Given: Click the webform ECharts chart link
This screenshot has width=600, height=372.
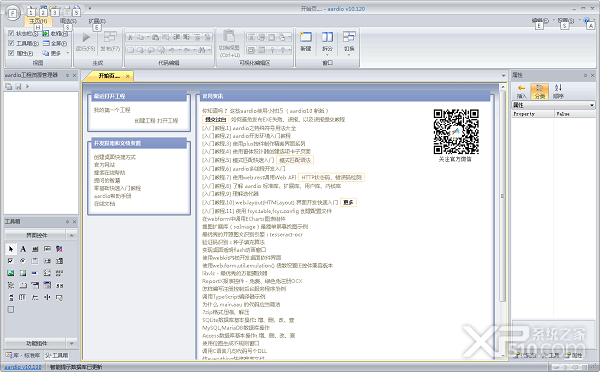Looking at the screenshot, I should tap(244, 219).
